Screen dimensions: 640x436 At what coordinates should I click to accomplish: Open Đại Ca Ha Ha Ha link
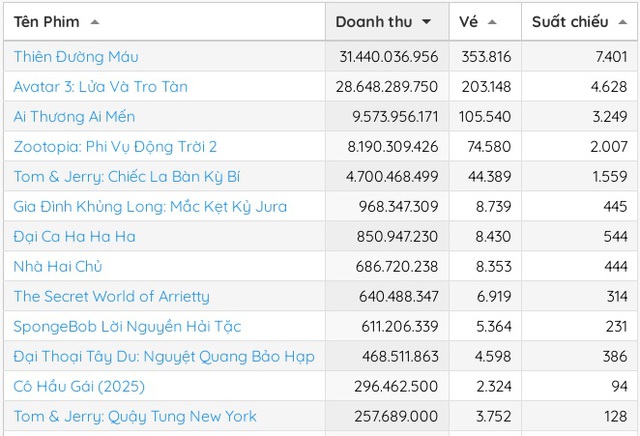pyautogui.click(x=75, y=237)
